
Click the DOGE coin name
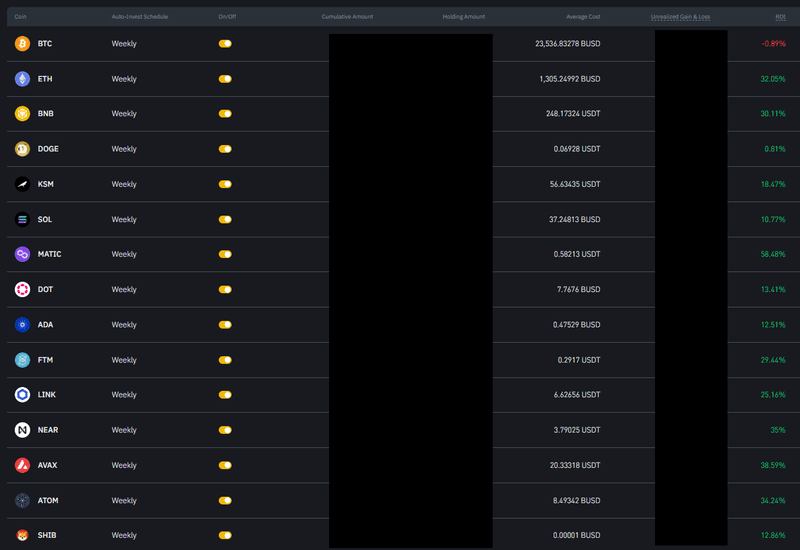(x=48, y=148)
